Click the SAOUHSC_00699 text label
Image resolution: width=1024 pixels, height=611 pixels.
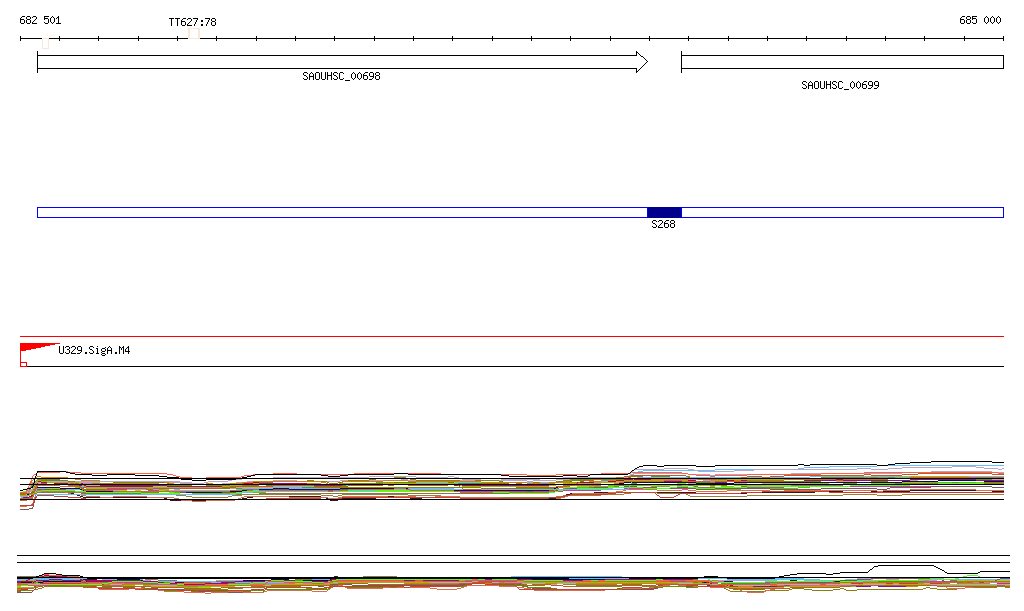click(840, 85)
